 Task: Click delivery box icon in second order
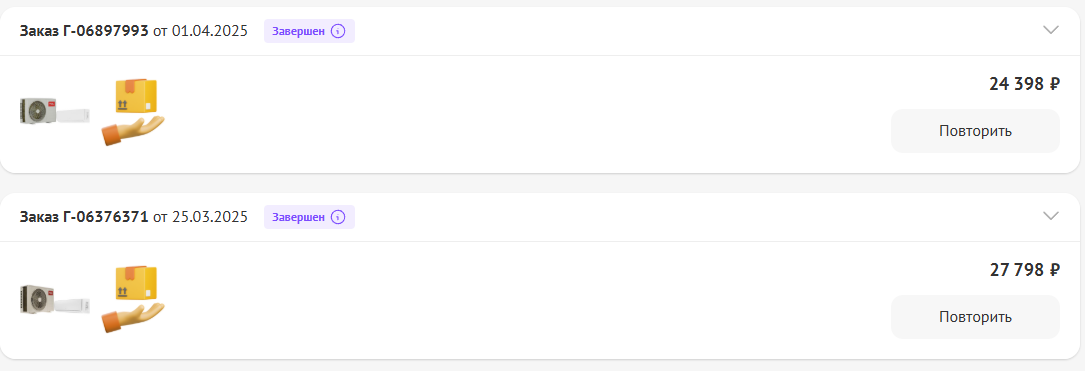click(x=133, y=298)
